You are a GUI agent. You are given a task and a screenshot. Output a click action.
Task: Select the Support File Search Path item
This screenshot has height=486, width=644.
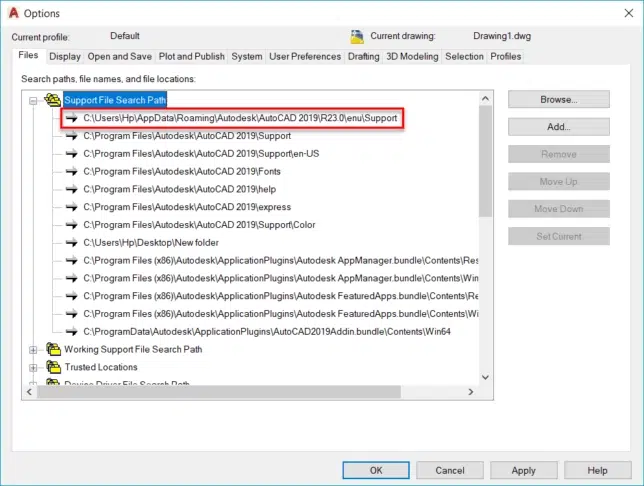(x=115, y=100)
